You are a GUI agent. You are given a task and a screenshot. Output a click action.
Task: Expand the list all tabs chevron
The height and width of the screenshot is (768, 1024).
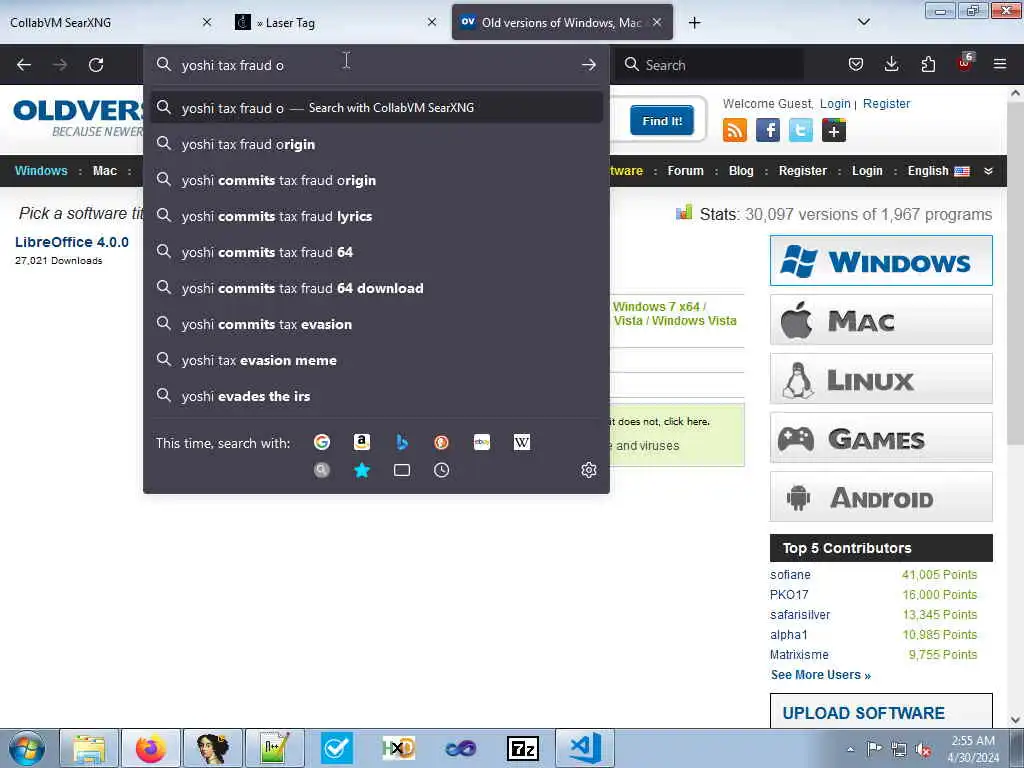click(863, 22)
